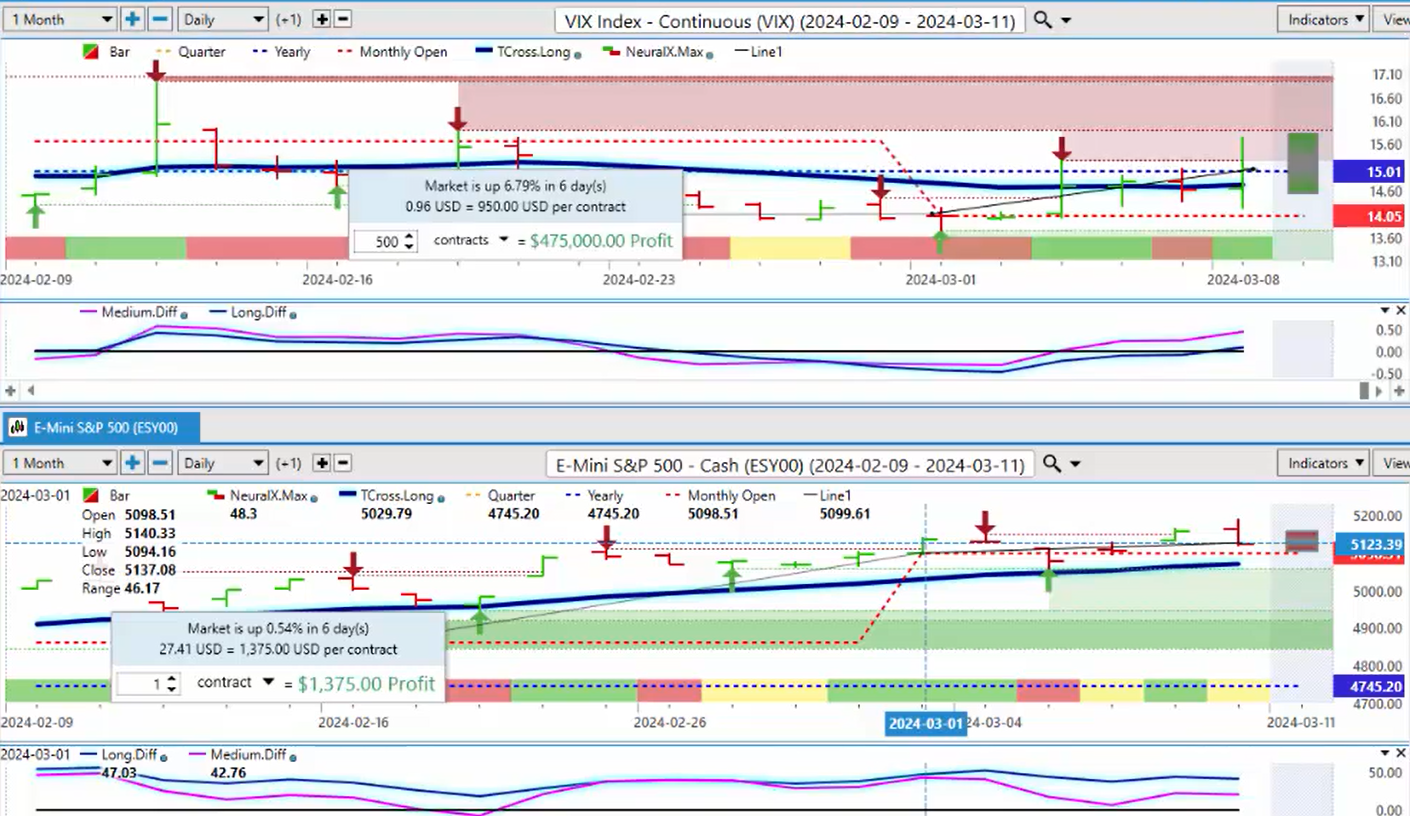Click the horizontal scrollbar thumb under VIX pane
1410x816 pixels.
pyautogui.click(x=1363, y=390)
